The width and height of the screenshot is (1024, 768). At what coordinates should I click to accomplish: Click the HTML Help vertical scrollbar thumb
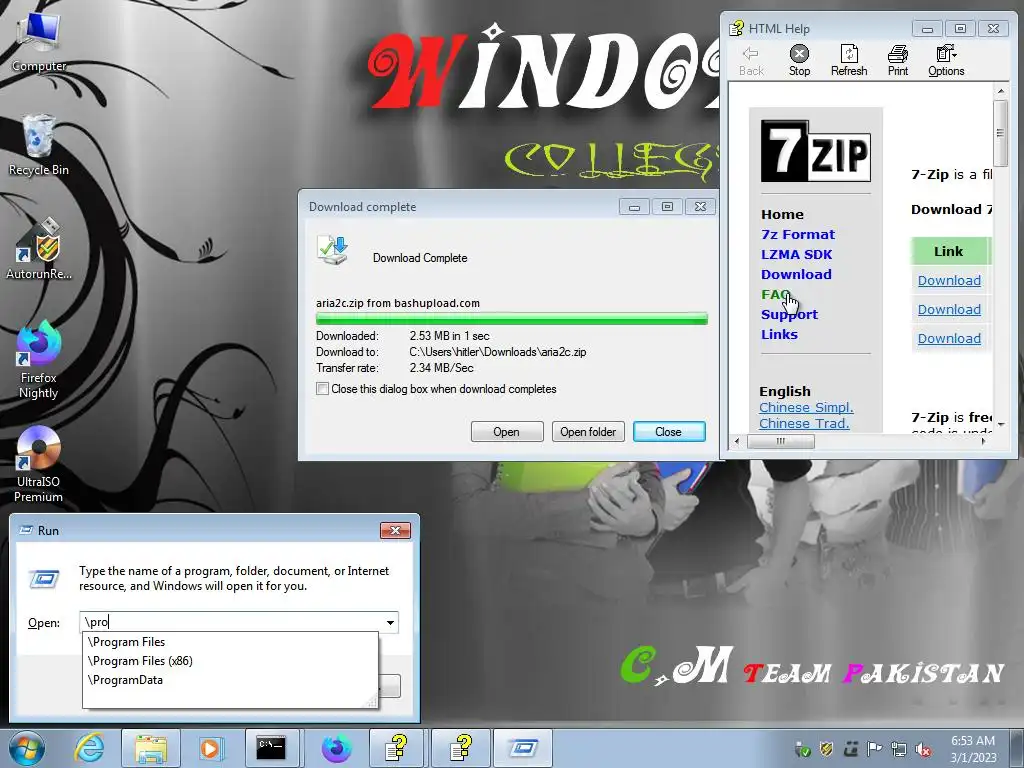pyautogui.click(x=1000, y=133)
